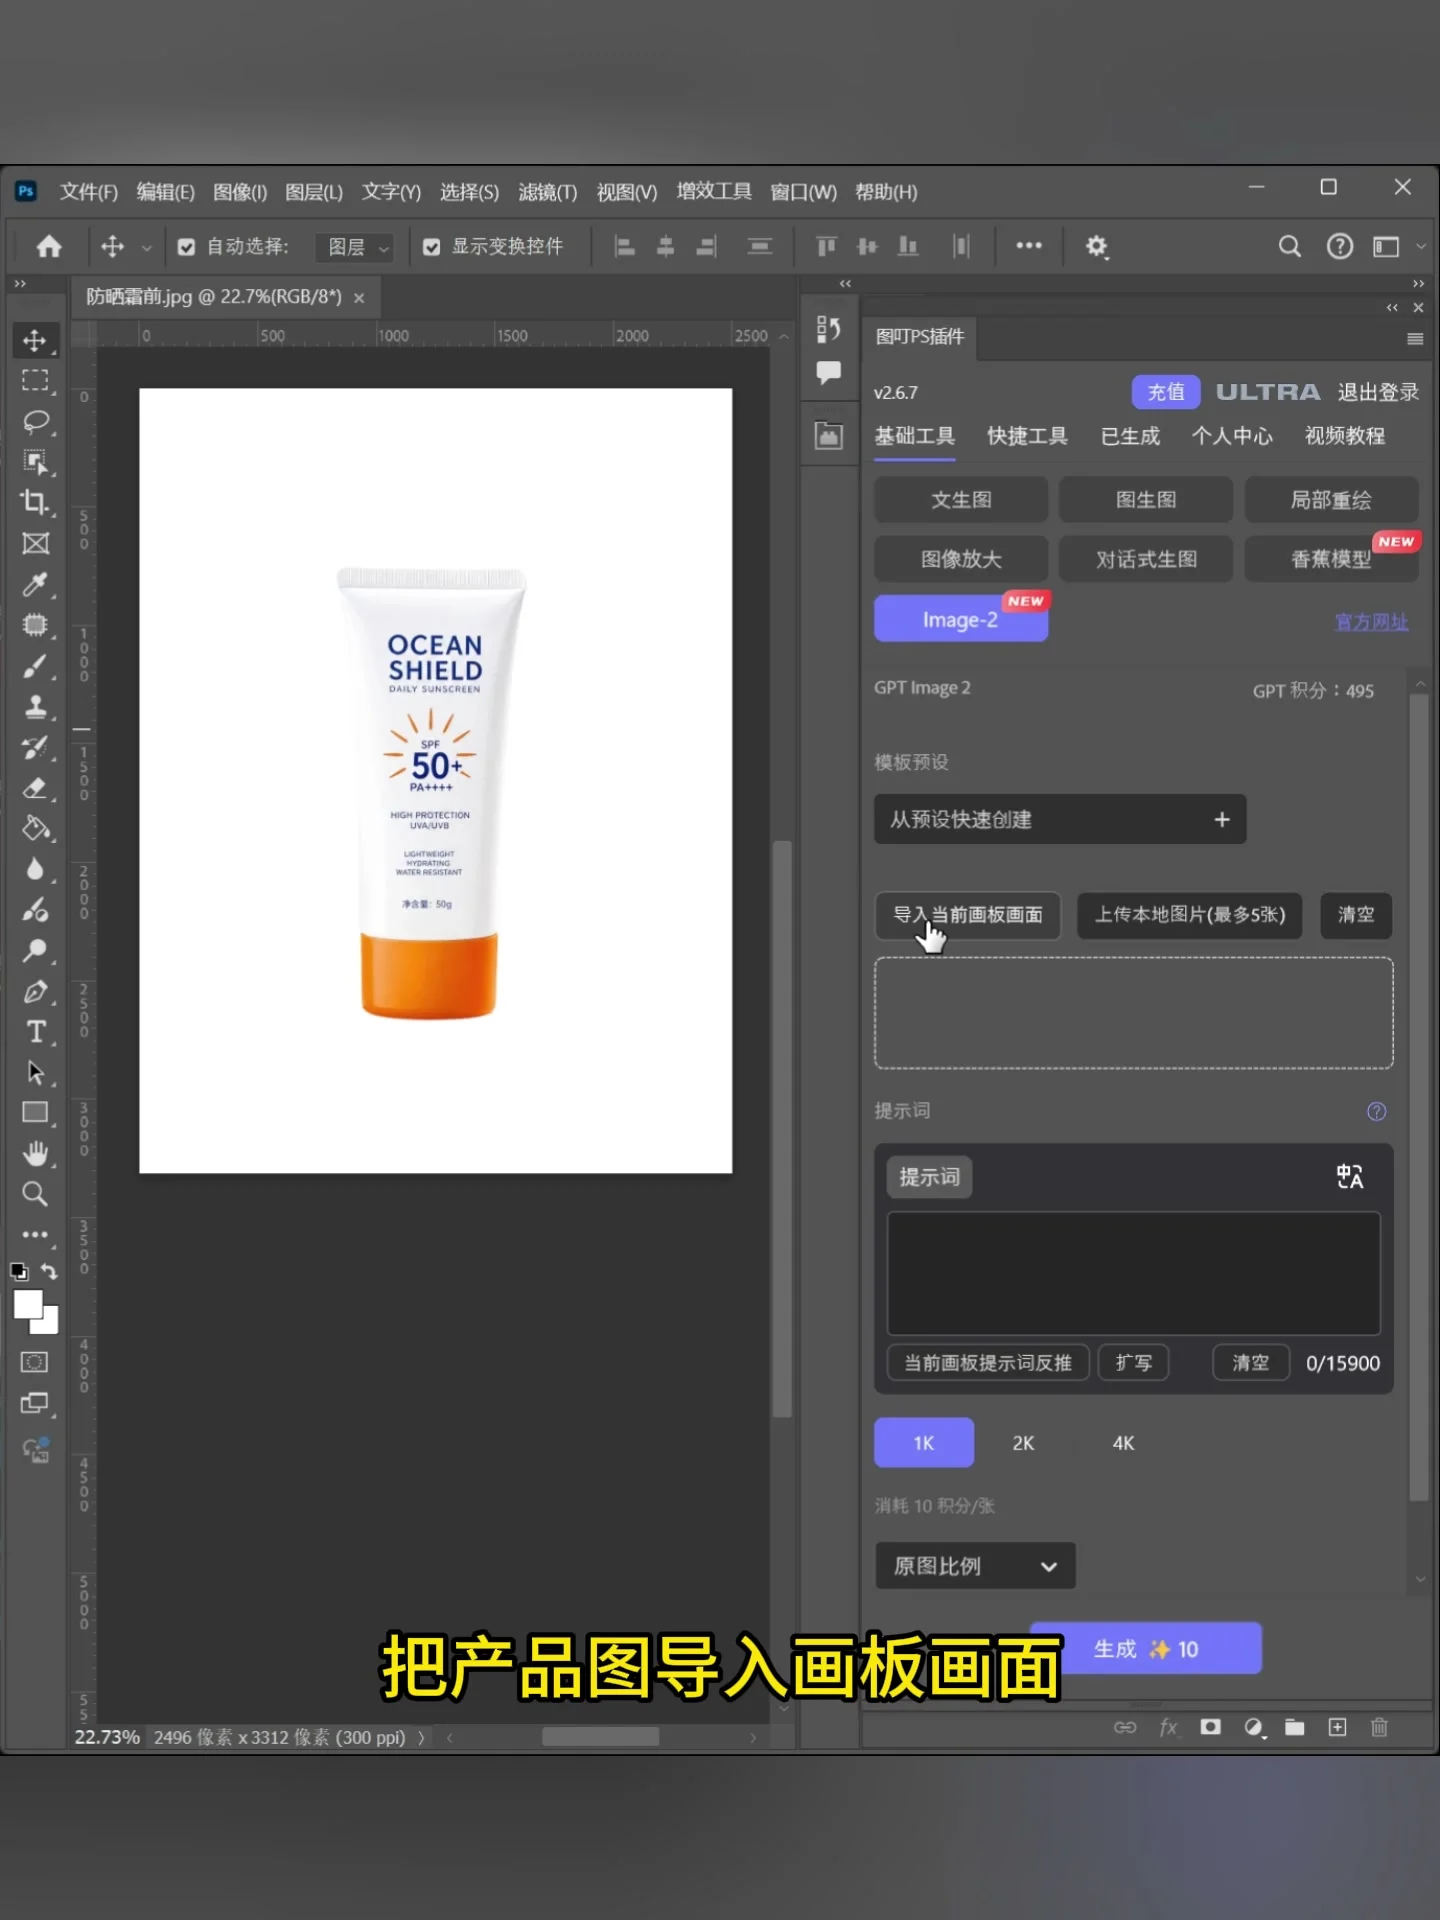Open the 原图比例 aspect ratio dropdown
This screenshot has width=1440, height=1920.
[975, 1565]
